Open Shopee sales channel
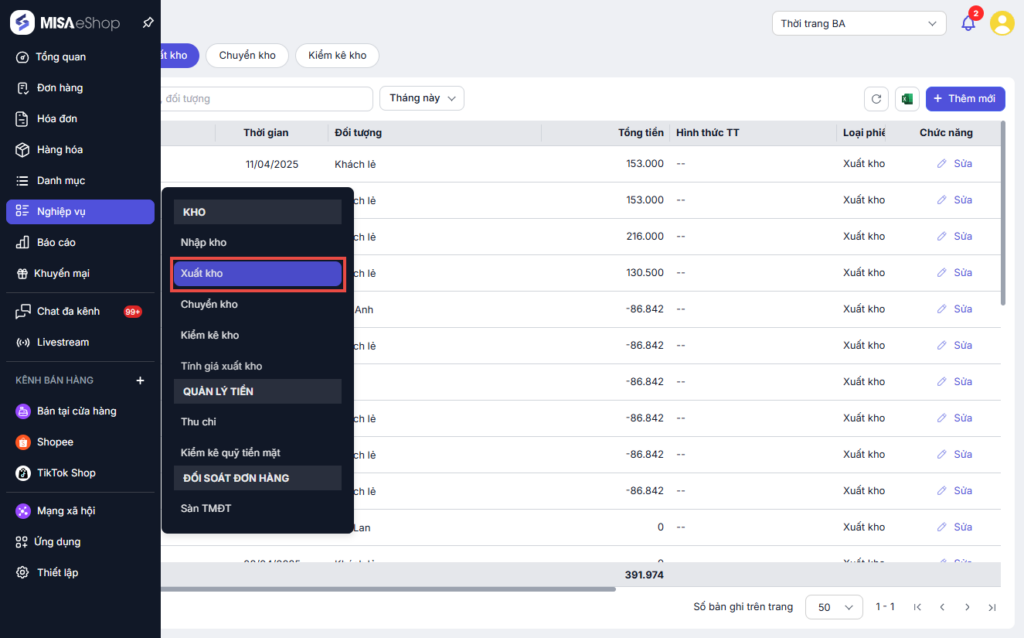Viewport: 1024px width, 638px height. click(55, 442)
